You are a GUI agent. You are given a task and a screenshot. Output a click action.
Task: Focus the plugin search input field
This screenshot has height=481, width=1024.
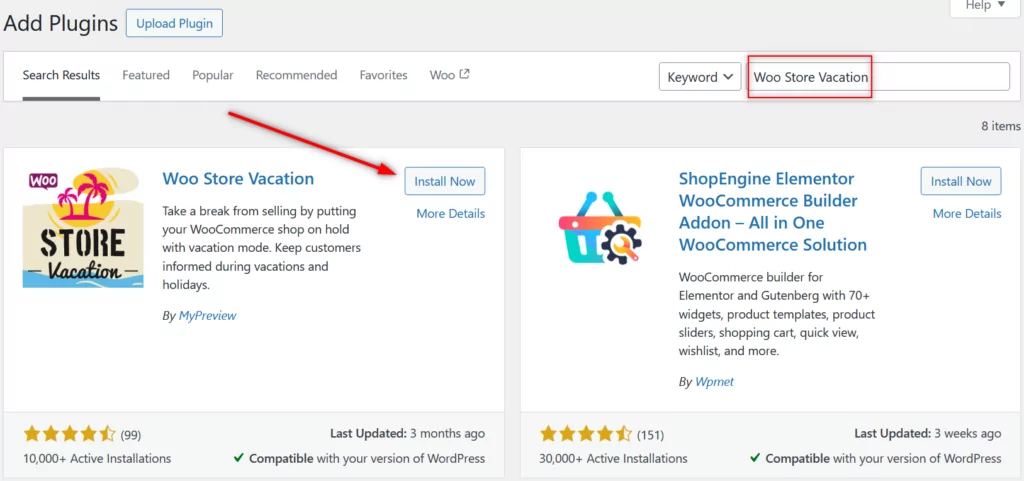[878, 77]
